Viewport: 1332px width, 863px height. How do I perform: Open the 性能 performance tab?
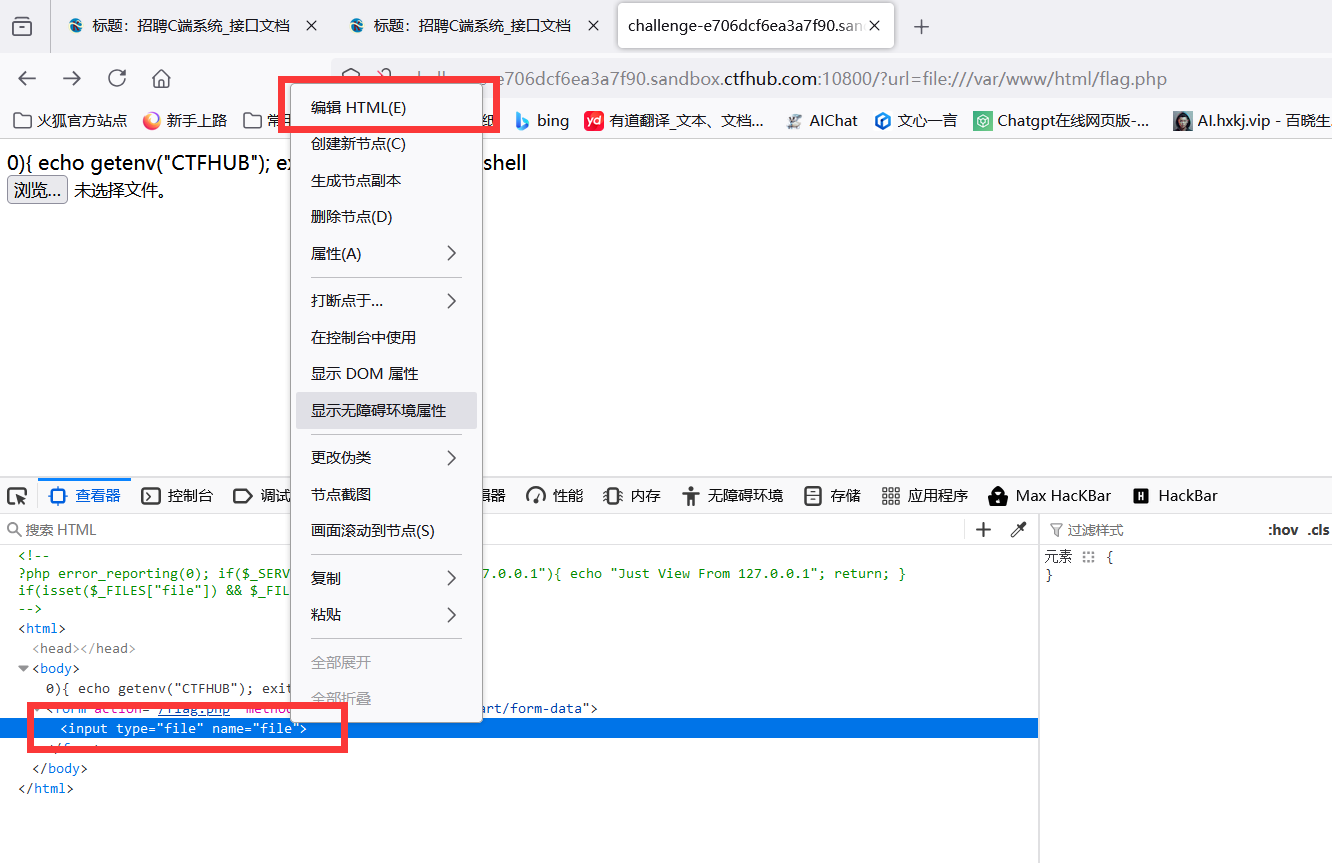tap(555, 496)
